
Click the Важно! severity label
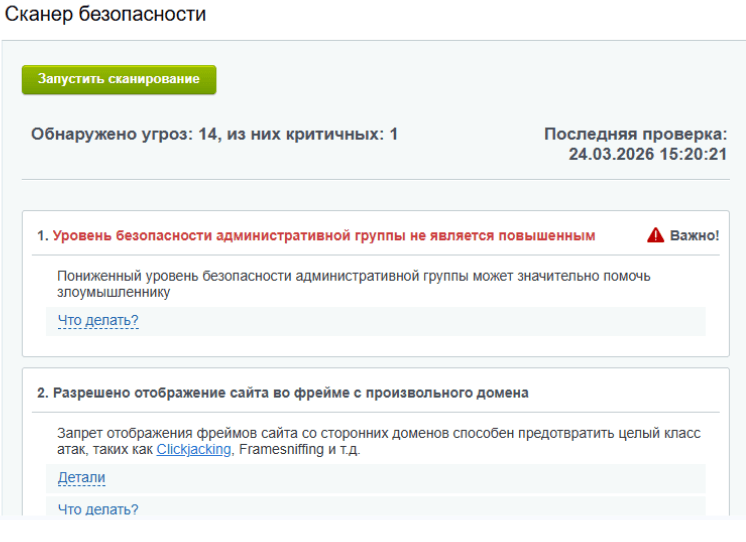coord(694,235)
